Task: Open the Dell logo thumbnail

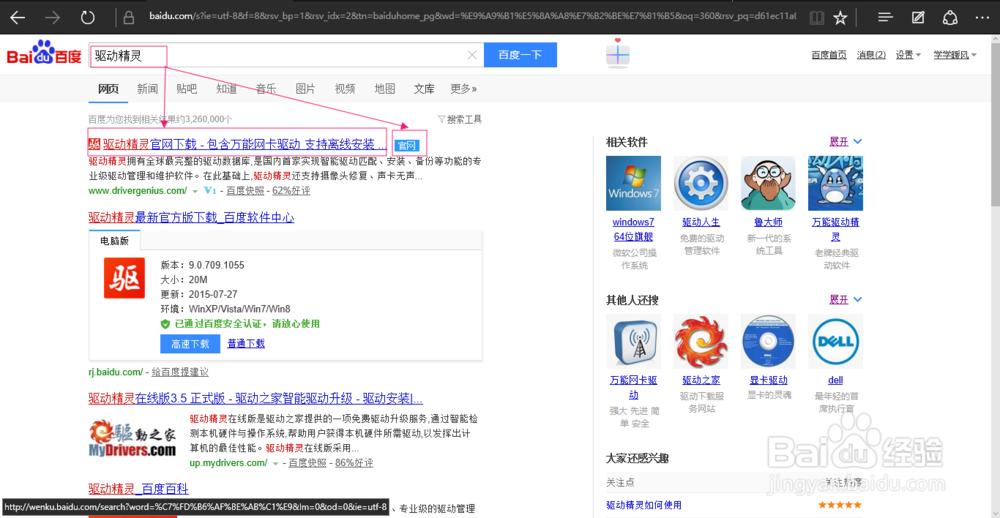Action: pos(835,341)
